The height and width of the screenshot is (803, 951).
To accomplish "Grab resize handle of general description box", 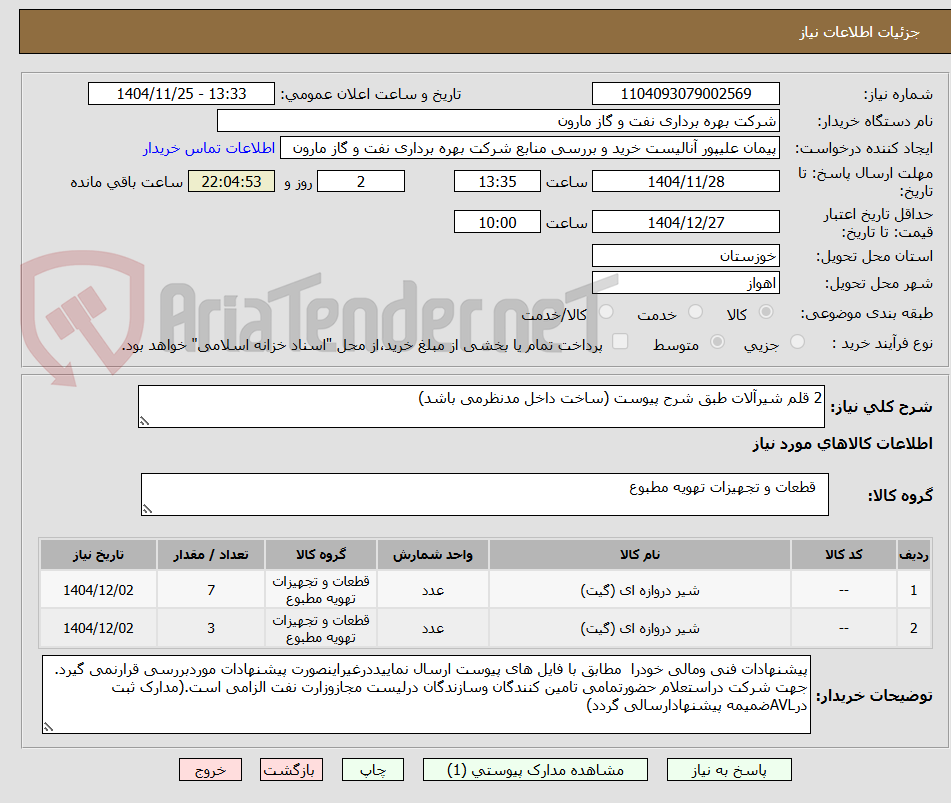I will 144,421.
